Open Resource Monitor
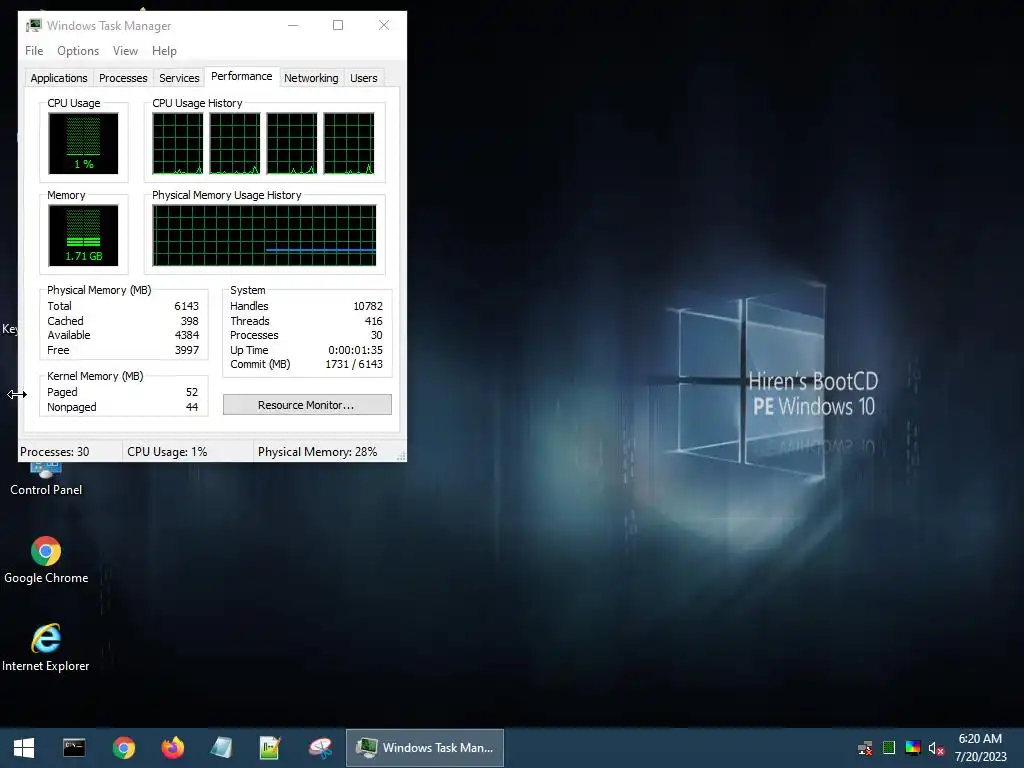This screenshot has width=1024, height=768. (307, 405)
